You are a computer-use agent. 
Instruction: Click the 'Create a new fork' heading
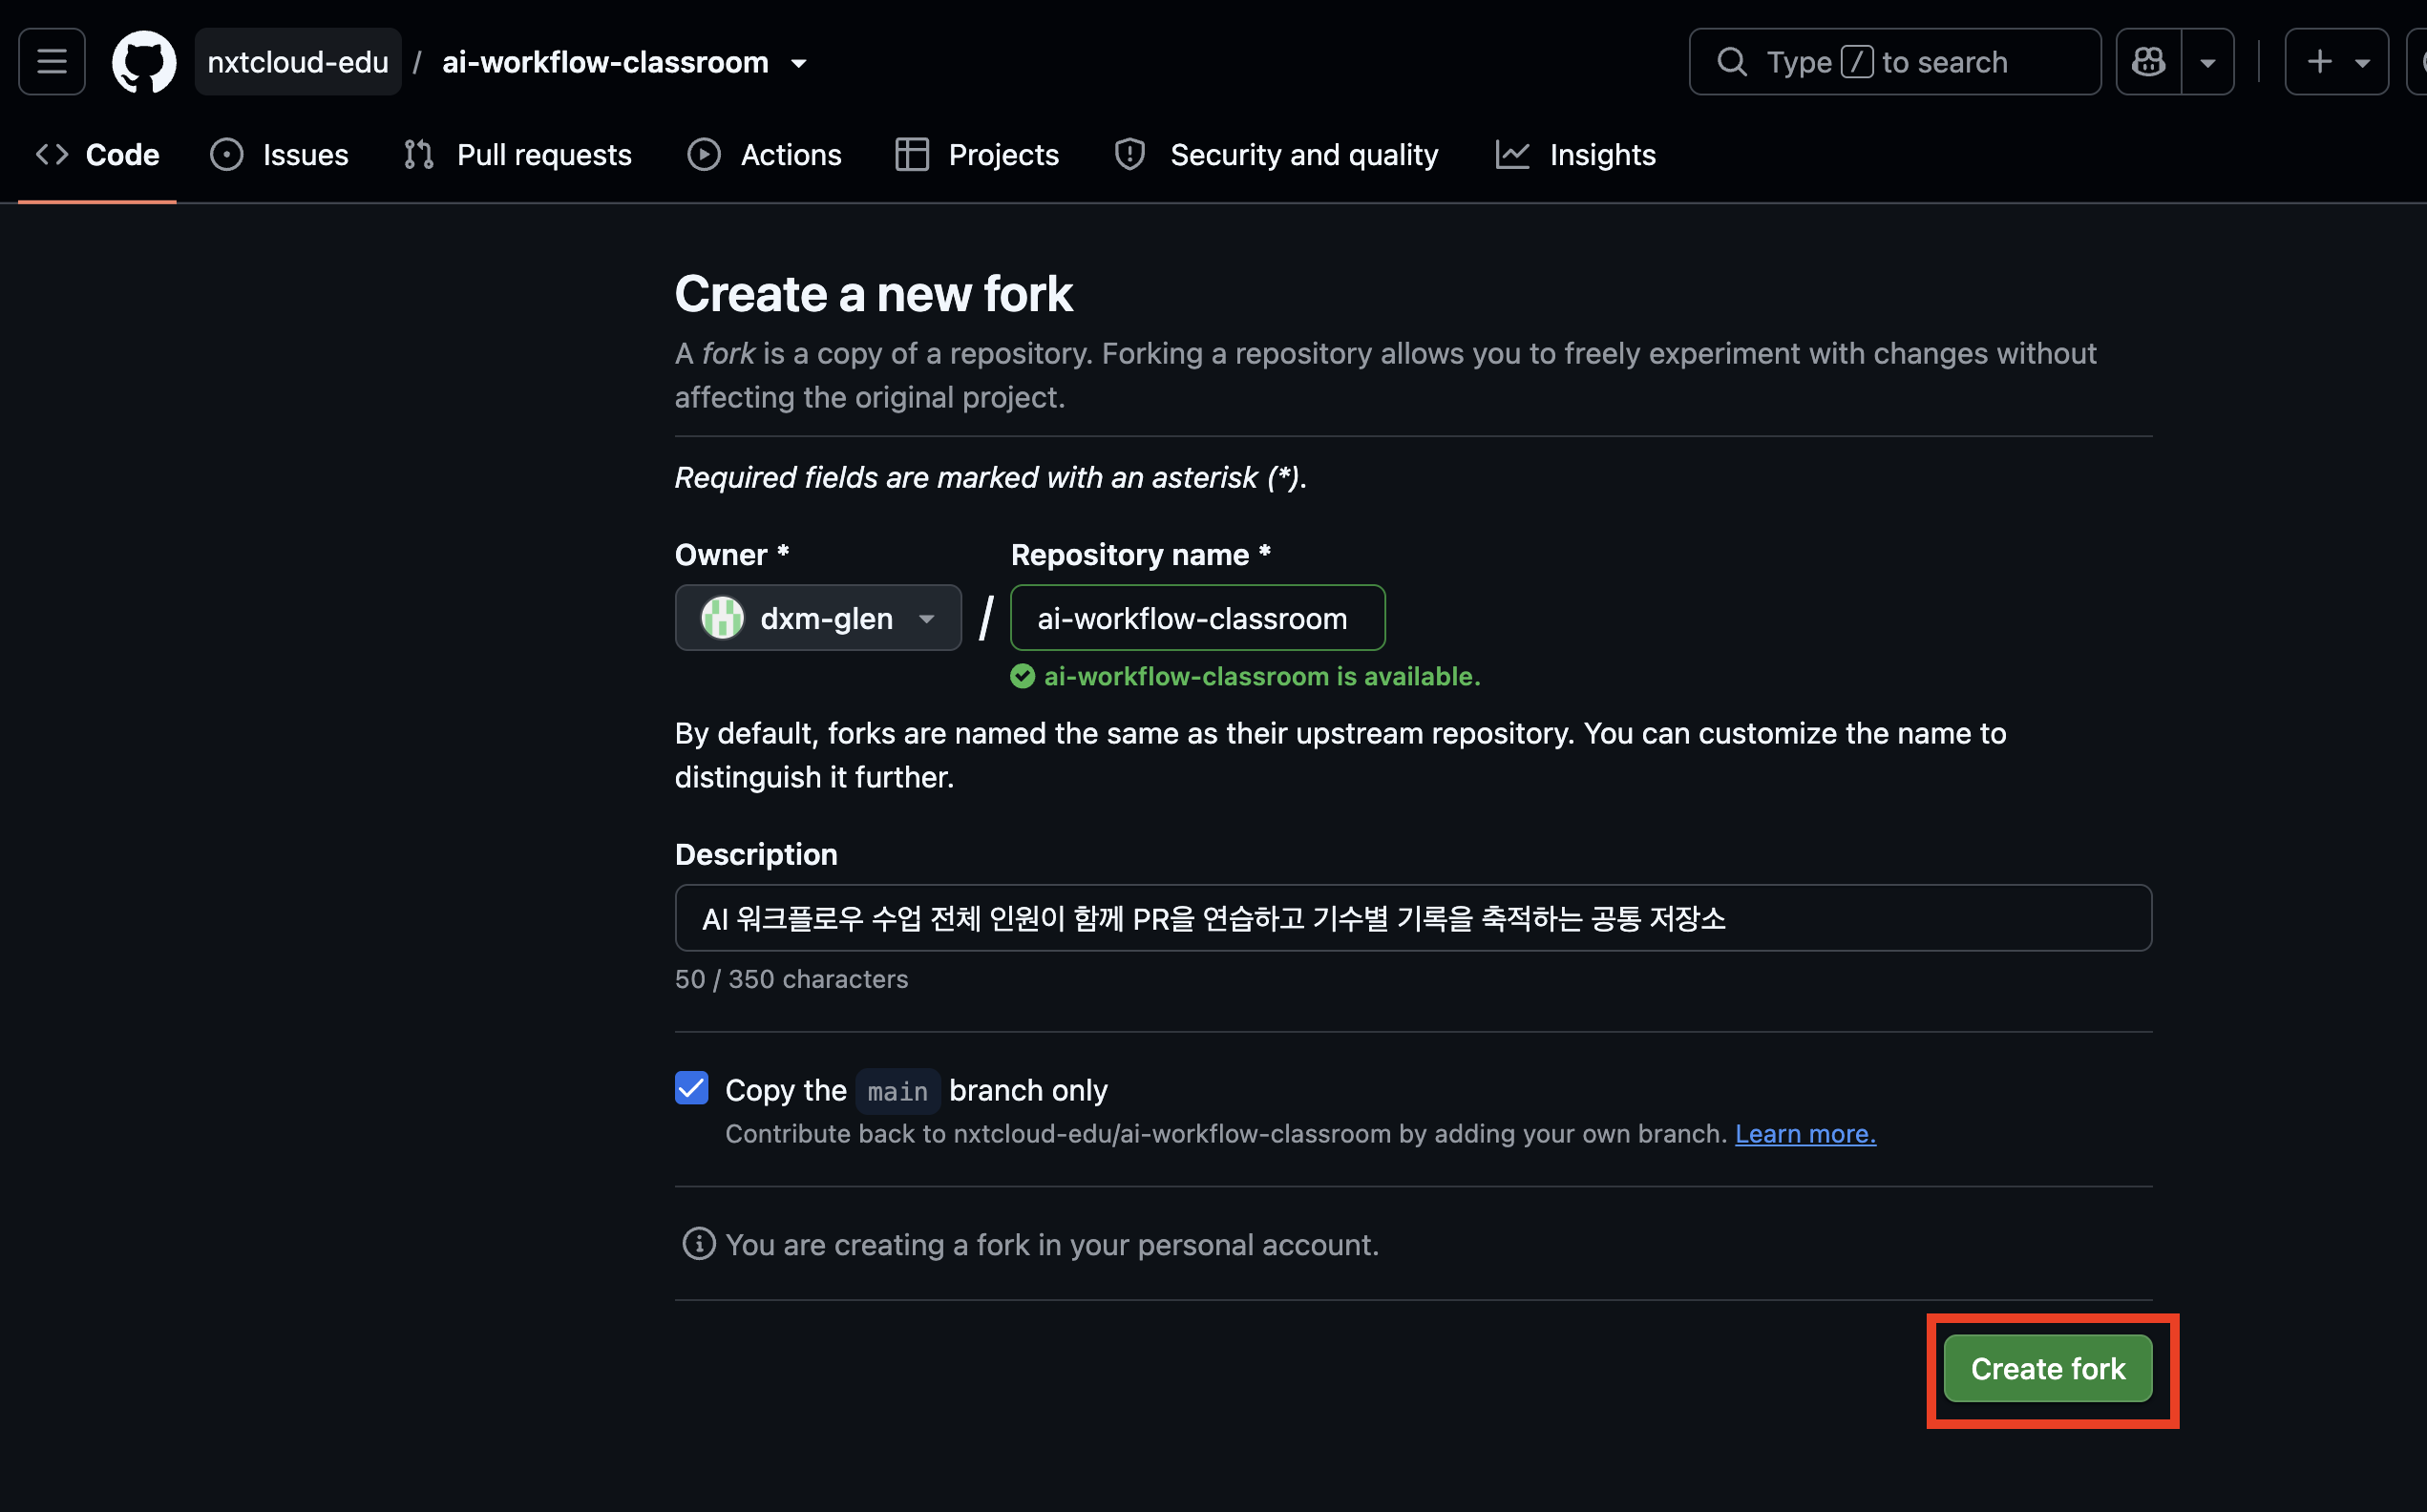coord(873,294)
